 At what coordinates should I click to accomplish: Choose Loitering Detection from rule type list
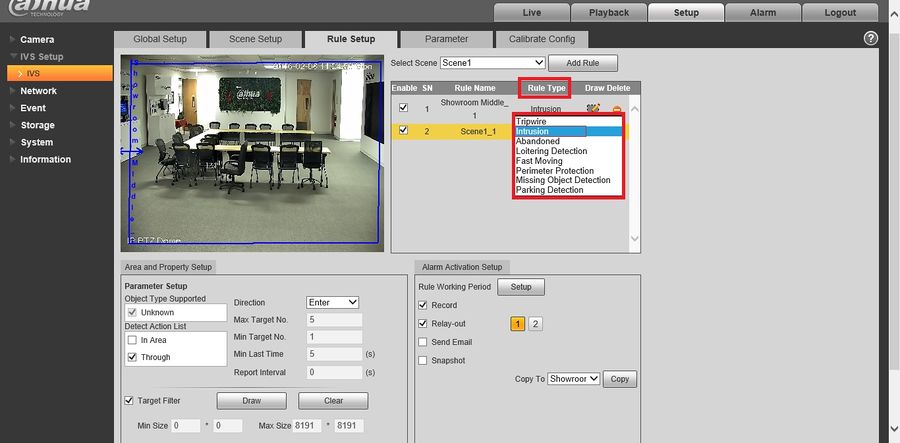[551, 151]
